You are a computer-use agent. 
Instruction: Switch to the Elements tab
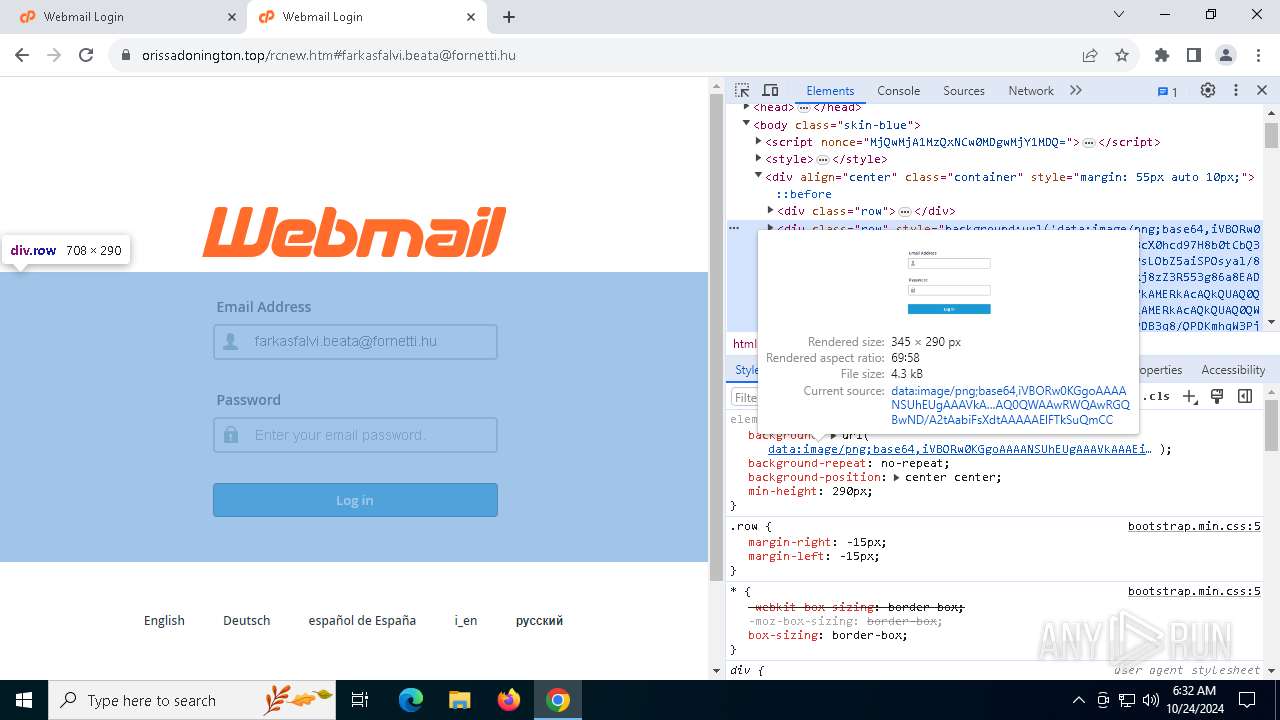[830, 91]
